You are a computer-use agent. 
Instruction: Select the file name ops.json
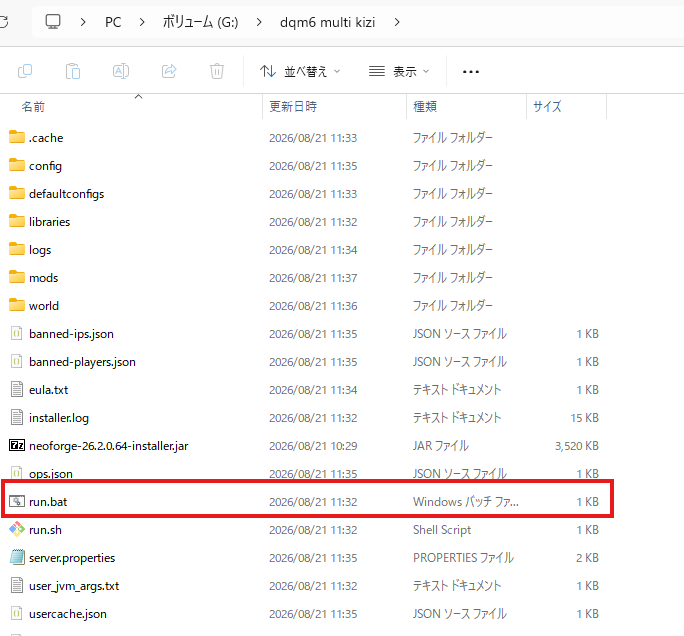point(51,474)
